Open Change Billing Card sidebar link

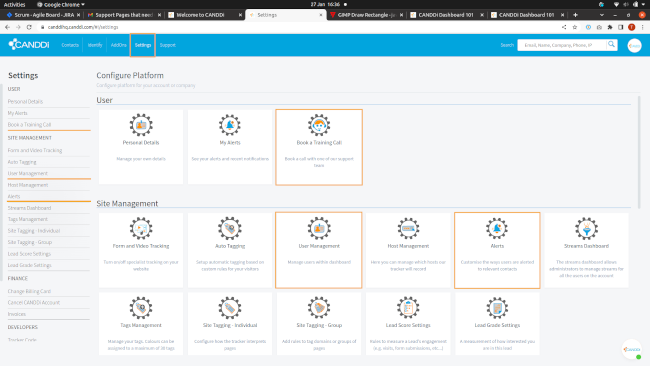pos(29,291)
